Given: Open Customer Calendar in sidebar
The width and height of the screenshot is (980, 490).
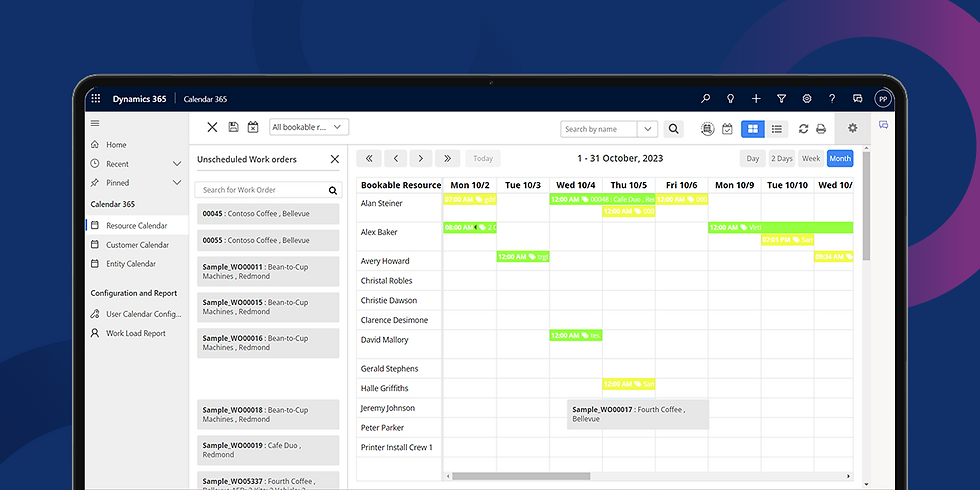Looking at the screenshot, I should tap(138, 245).
